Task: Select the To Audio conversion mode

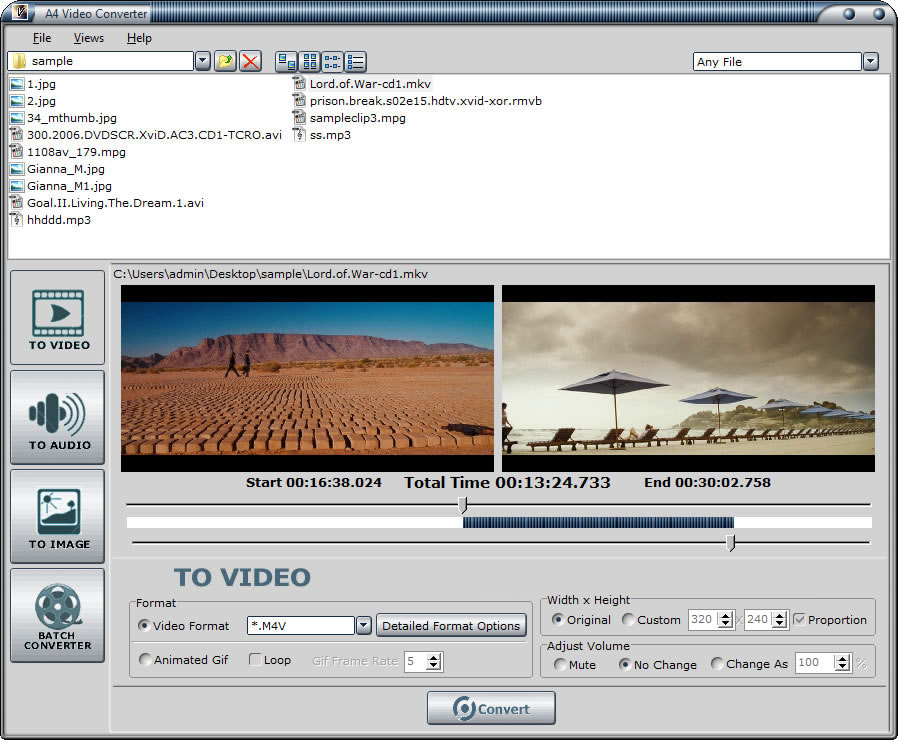Action: click(x=56, y=417)
